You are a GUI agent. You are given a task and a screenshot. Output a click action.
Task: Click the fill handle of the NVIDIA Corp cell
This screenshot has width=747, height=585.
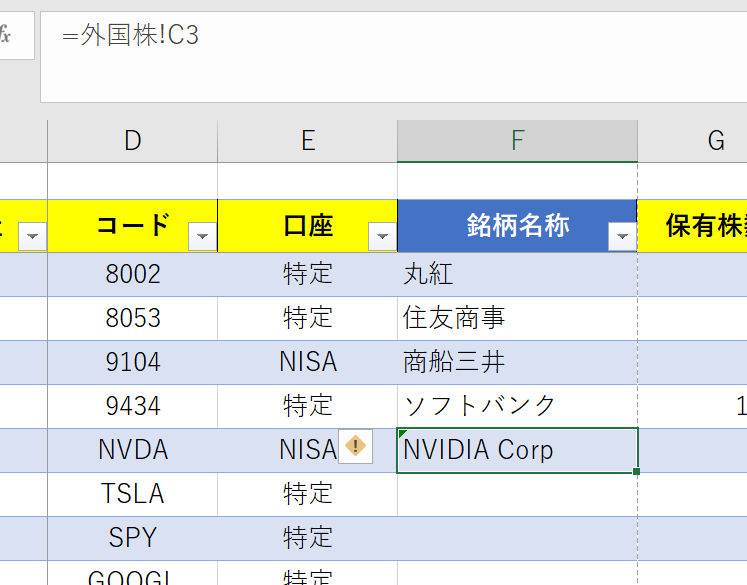click(x=636, y=472)
